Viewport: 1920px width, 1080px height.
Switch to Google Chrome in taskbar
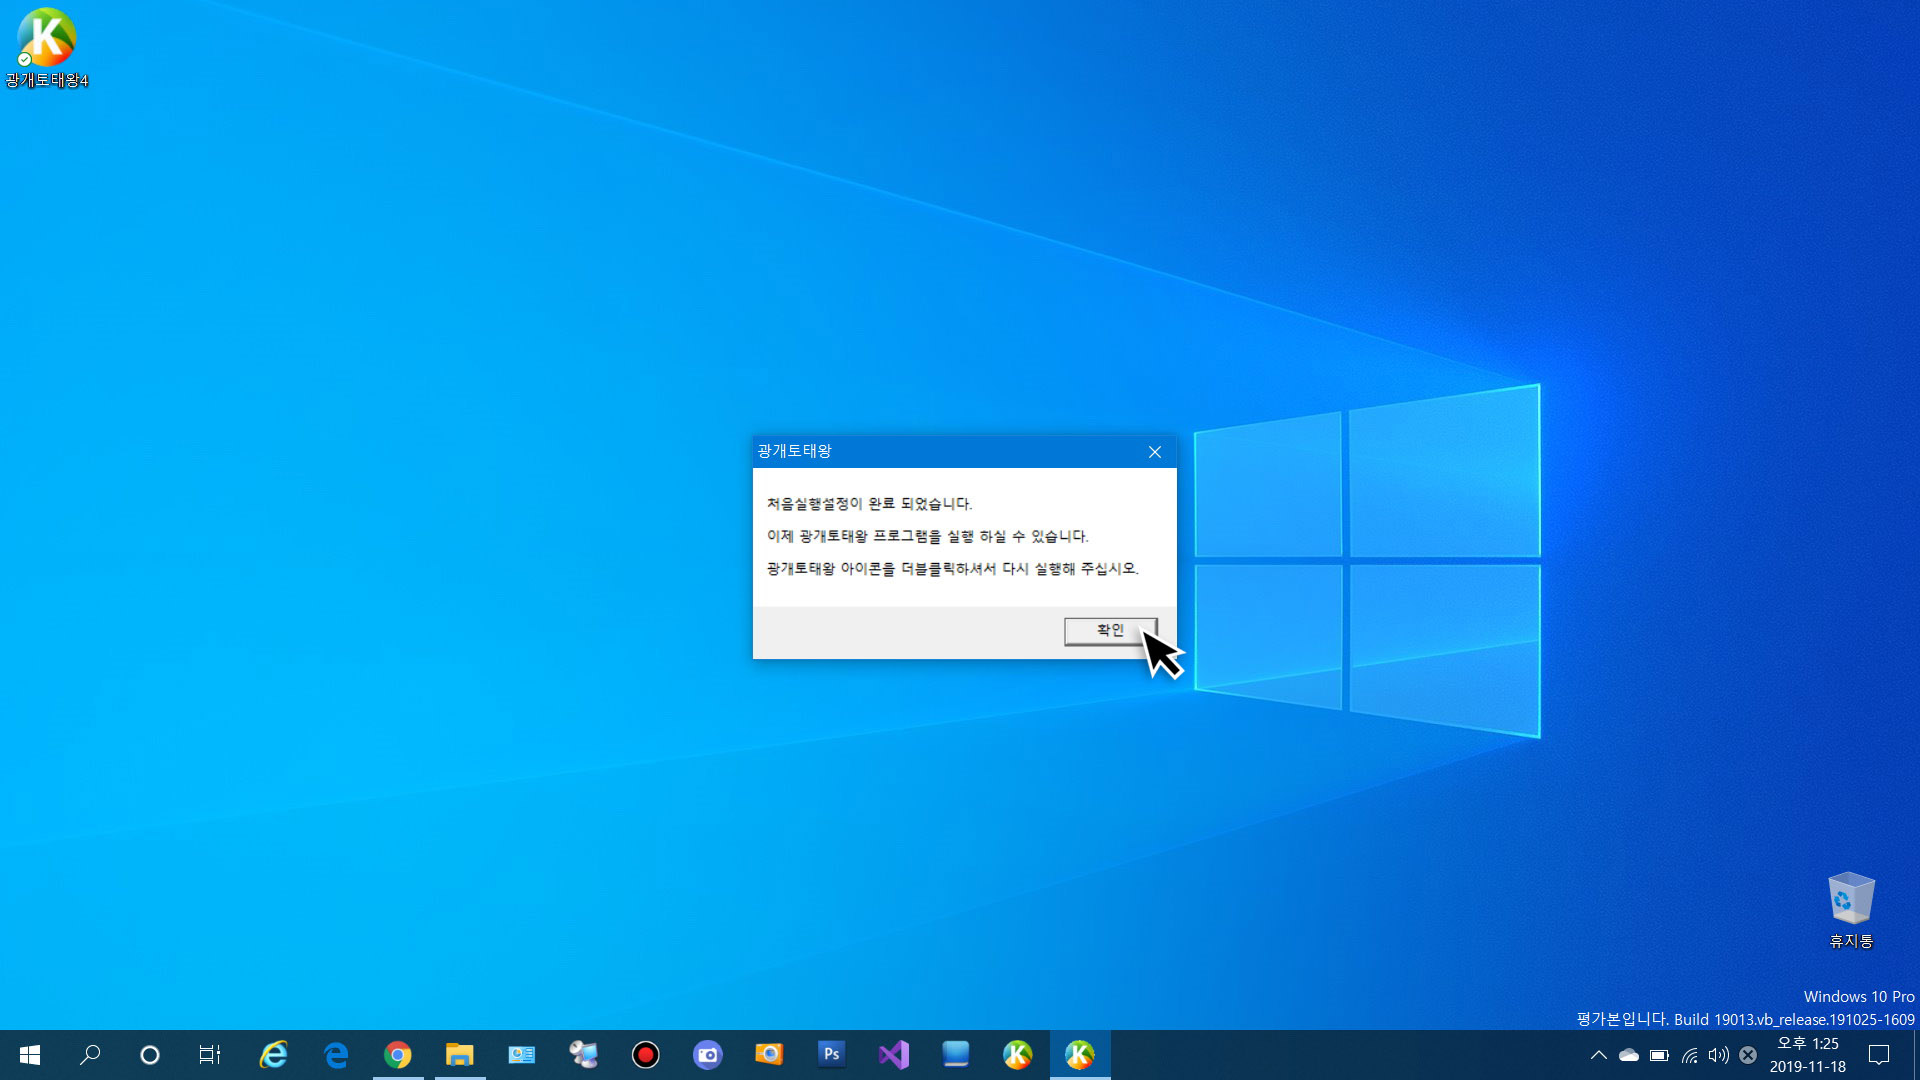[398, 1055]
